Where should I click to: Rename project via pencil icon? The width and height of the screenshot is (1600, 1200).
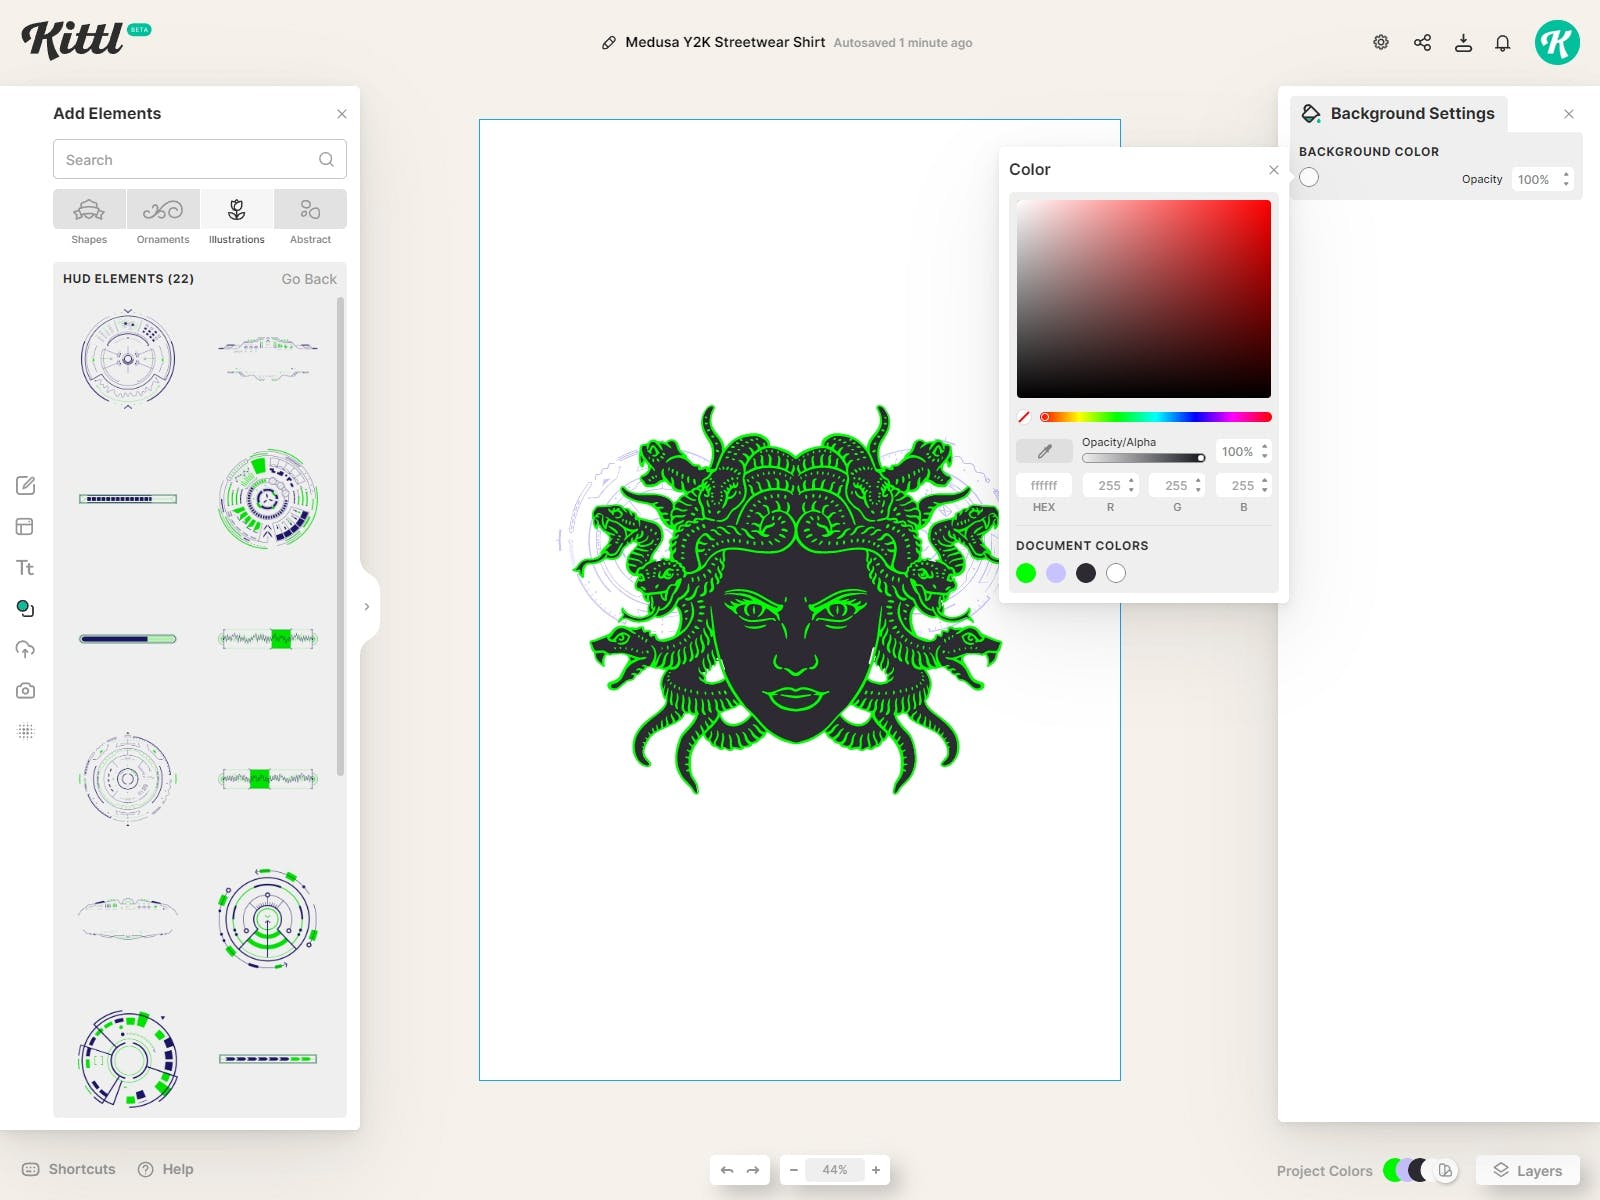pyautogui.click(x=608, y=43)
